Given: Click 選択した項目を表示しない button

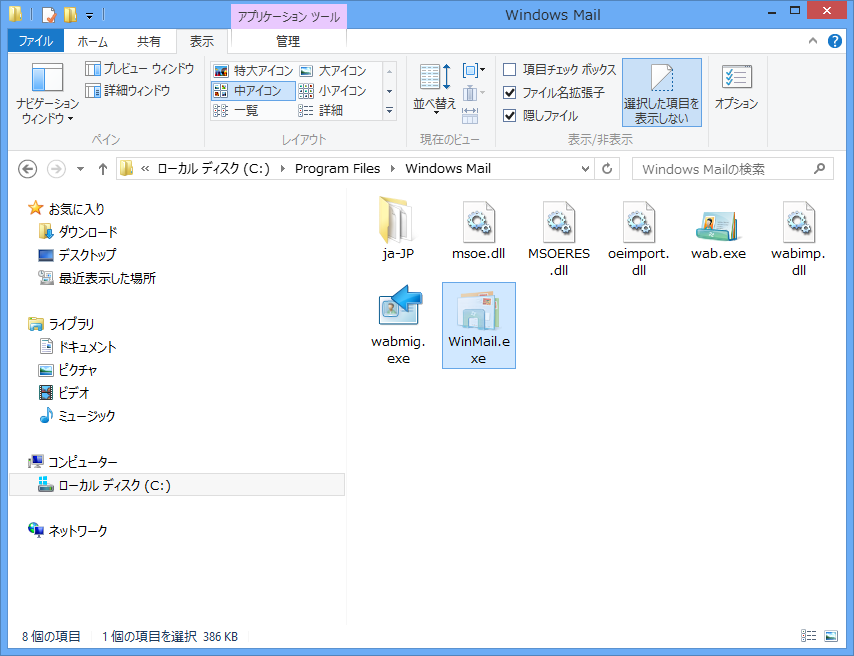Looking at the screenshot, I should pos(662,93).
